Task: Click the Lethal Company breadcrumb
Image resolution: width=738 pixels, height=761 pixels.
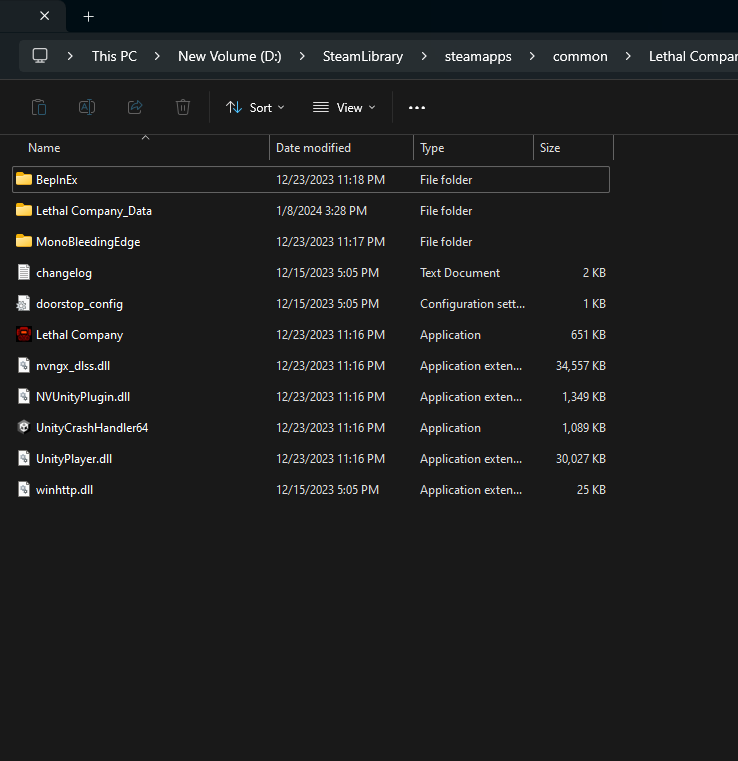Action: coord(693,56)
